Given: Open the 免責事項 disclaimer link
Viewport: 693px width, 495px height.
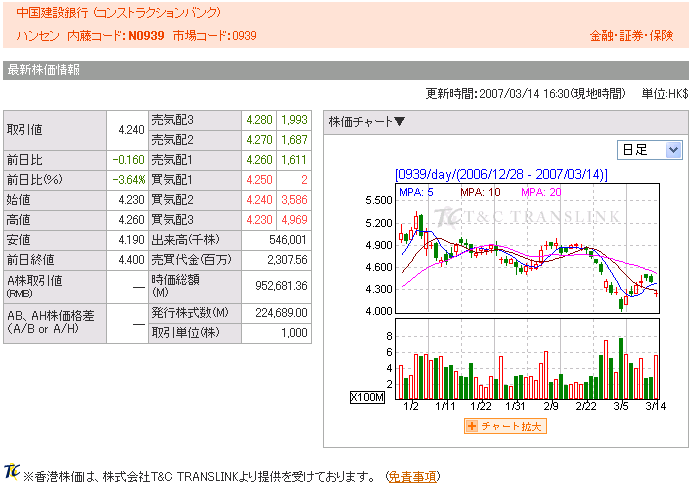Looking at the screenshot, I should point(412,477).
